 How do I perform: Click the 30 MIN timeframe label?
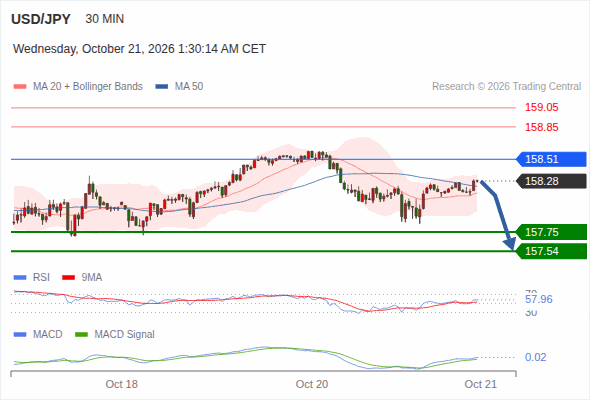pyautogui.click(x=105, y=19)
